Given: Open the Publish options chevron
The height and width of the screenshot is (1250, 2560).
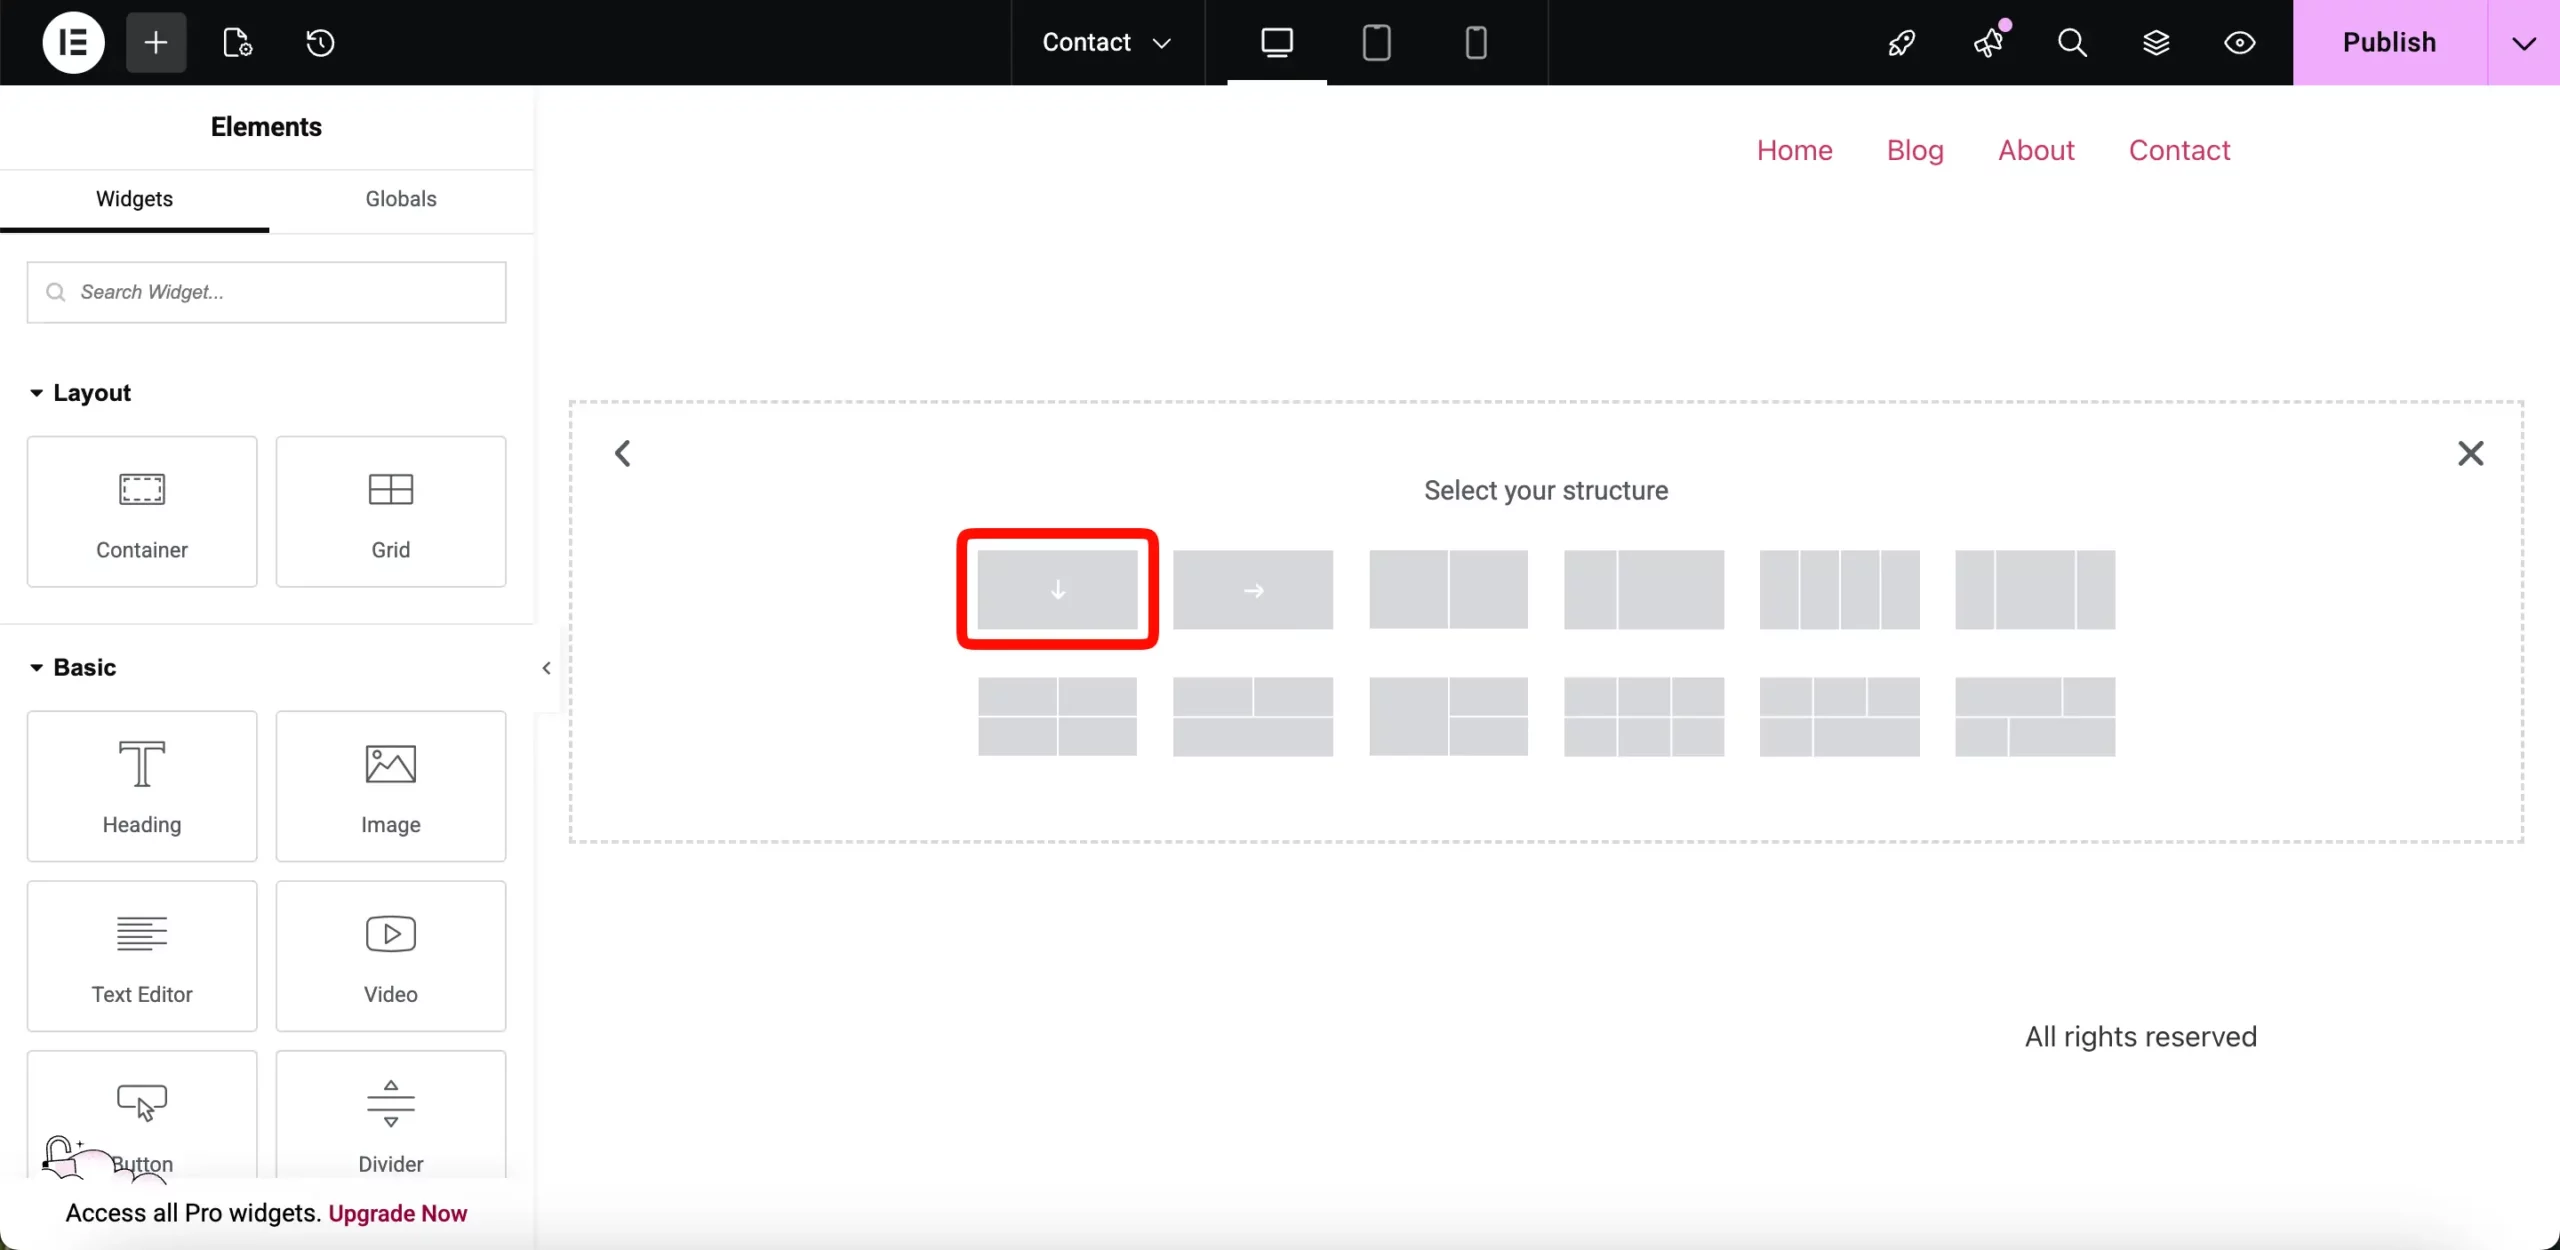Looking at the screenshot, I should tap(2524, 42).
